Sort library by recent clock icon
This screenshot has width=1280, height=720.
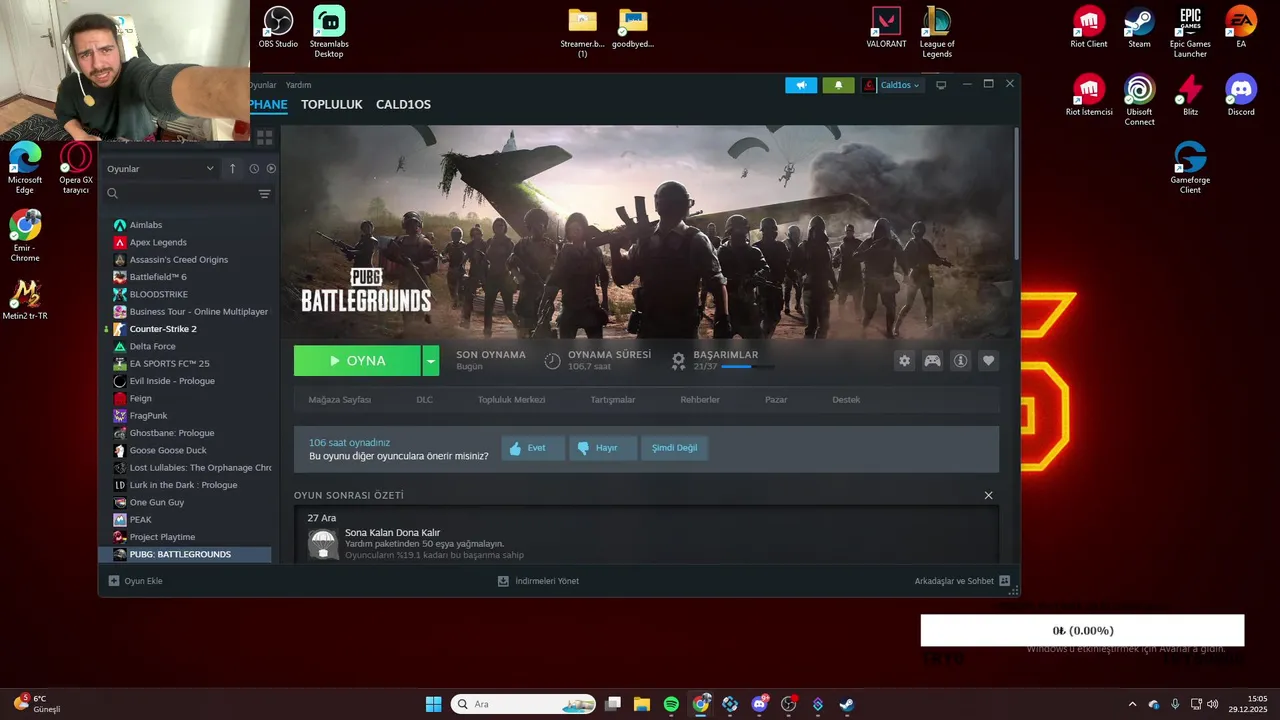point(254,169)
